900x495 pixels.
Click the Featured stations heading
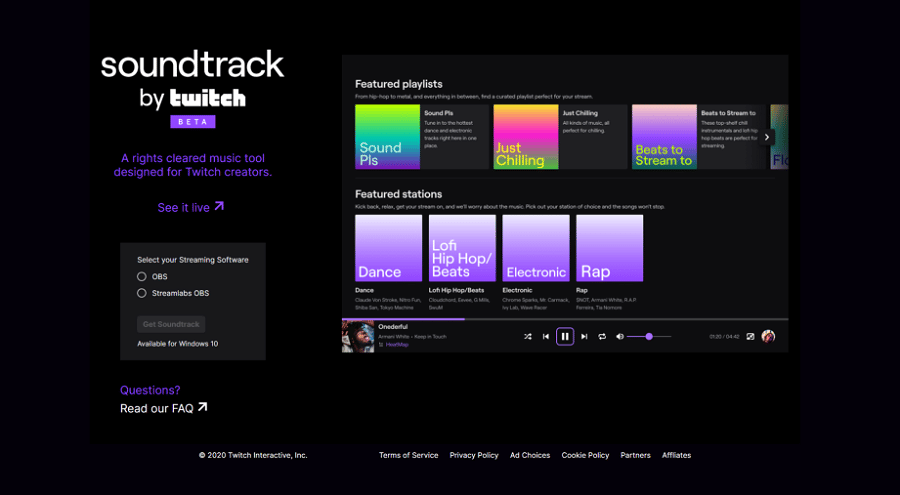click(x=398, y=194)
